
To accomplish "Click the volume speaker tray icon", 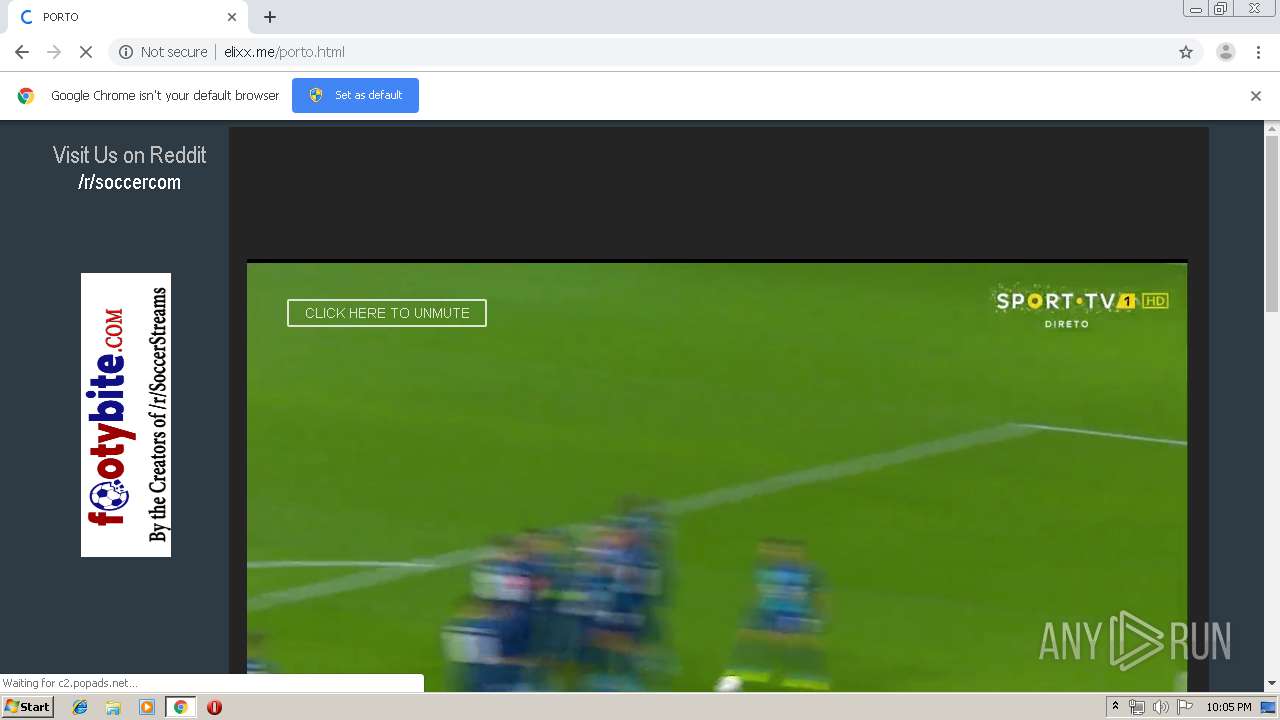I will click(x=1160, y=707).
